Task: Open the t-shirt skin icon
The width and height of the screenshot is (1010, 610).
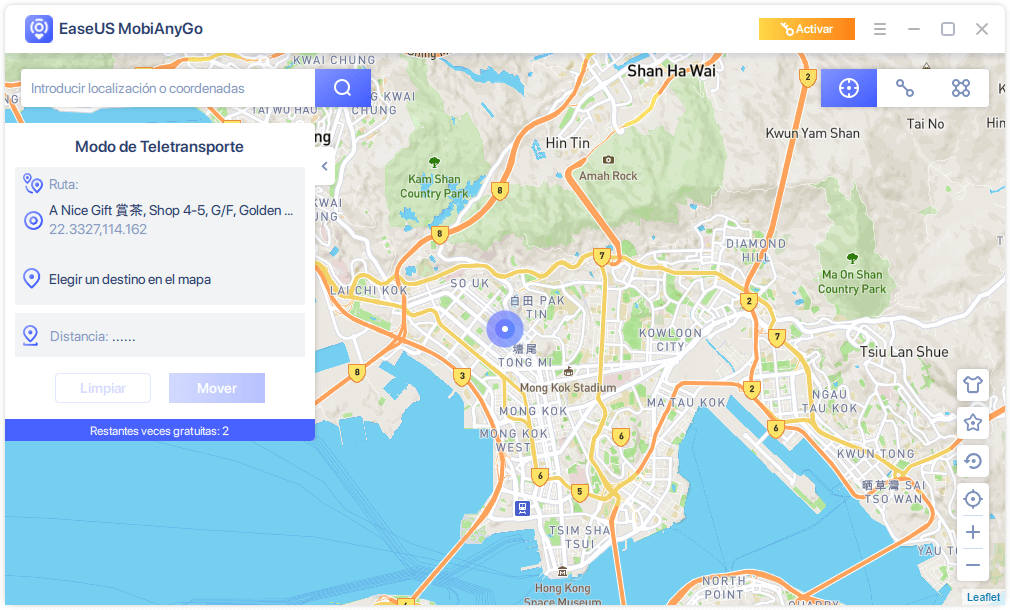Action: pos(973,384)
